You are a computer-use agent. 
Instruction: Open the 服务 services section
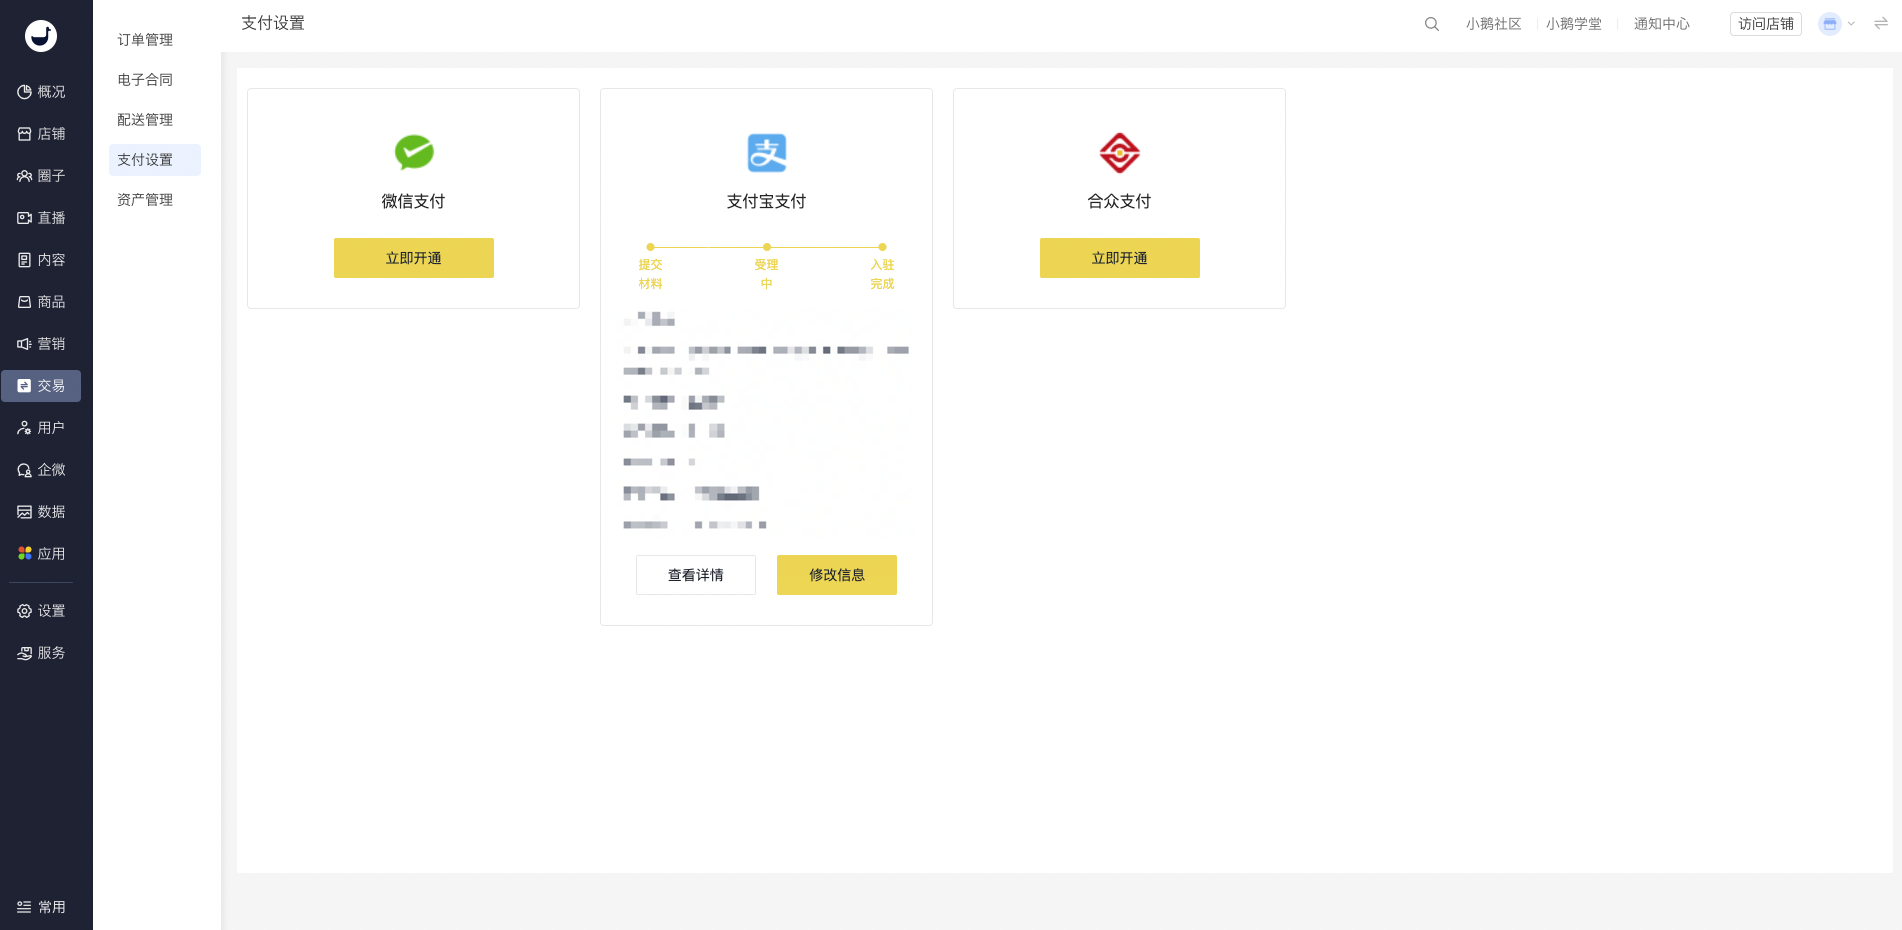pyautogui.click(x=41, y=653)
